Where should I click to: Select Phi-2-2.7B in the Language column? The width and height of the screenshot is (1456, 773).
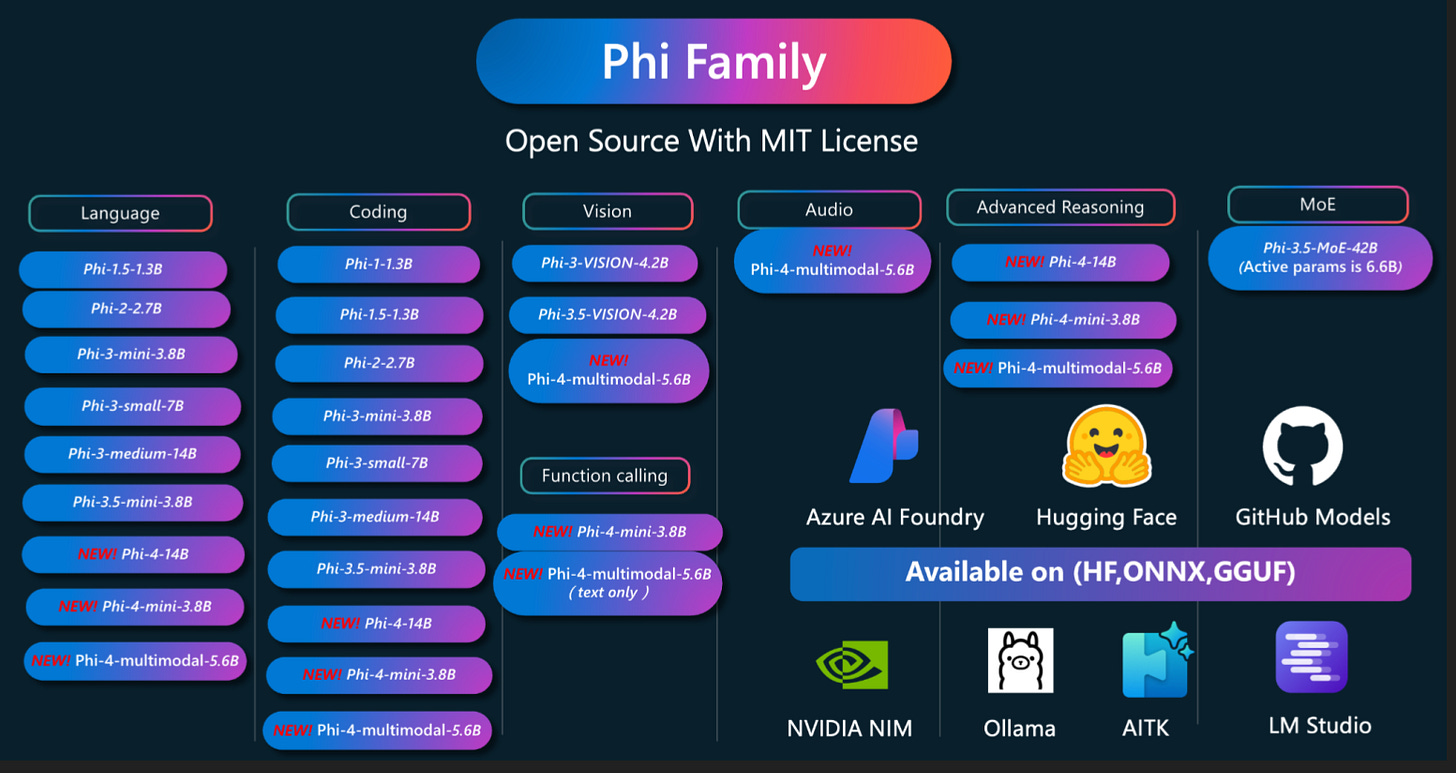(x=126, y=309)
